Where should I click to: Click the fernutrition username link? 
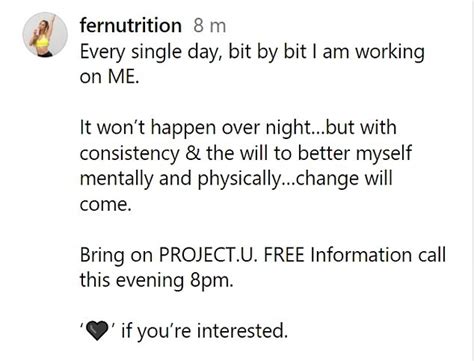131,26
